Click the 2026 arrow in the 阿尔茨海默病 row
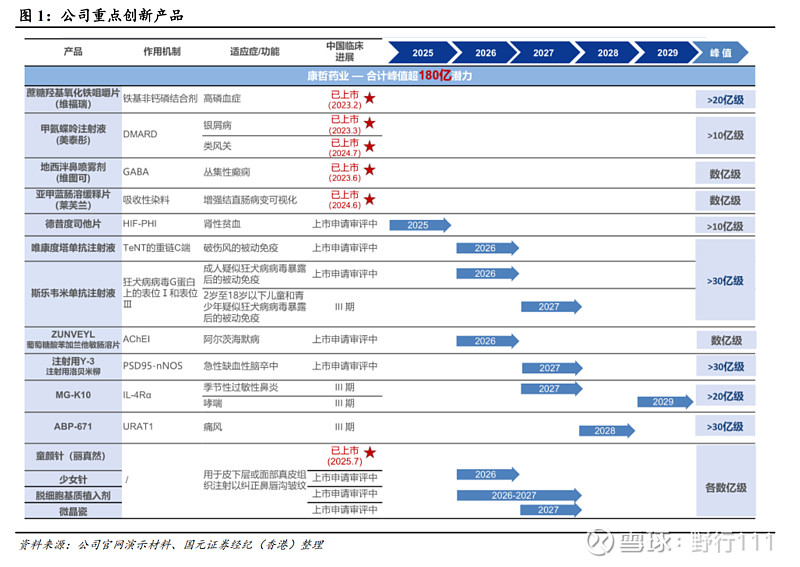 point(488,341)
